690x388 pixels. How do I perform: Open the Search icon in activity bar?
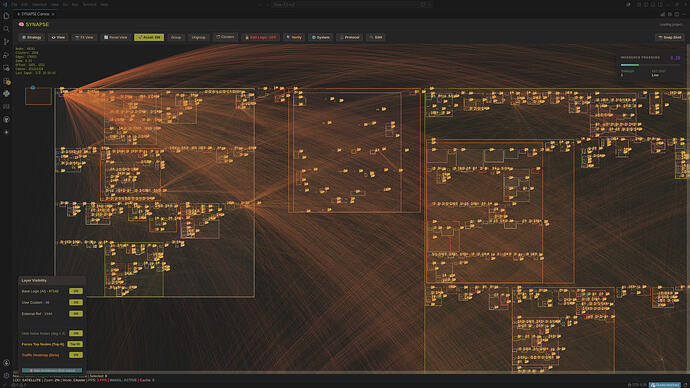[x=6, y=29]
